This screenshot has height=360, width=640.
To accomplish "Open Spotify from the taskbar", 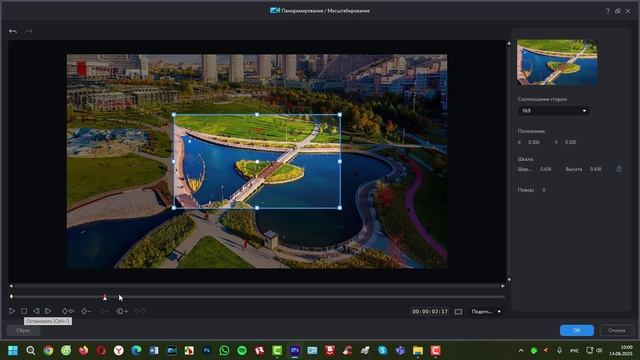I will tap(242, 351).
